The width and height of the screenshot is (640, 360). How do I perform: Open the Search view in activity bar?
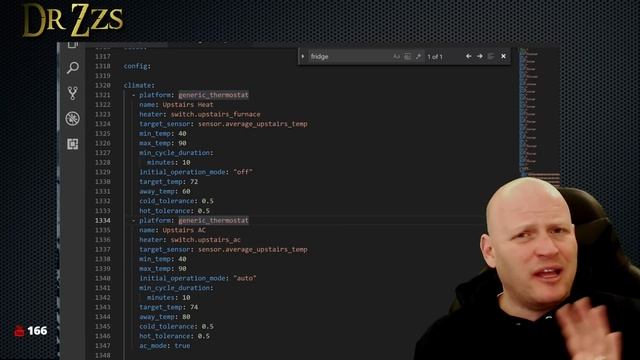tap(73, 67)
